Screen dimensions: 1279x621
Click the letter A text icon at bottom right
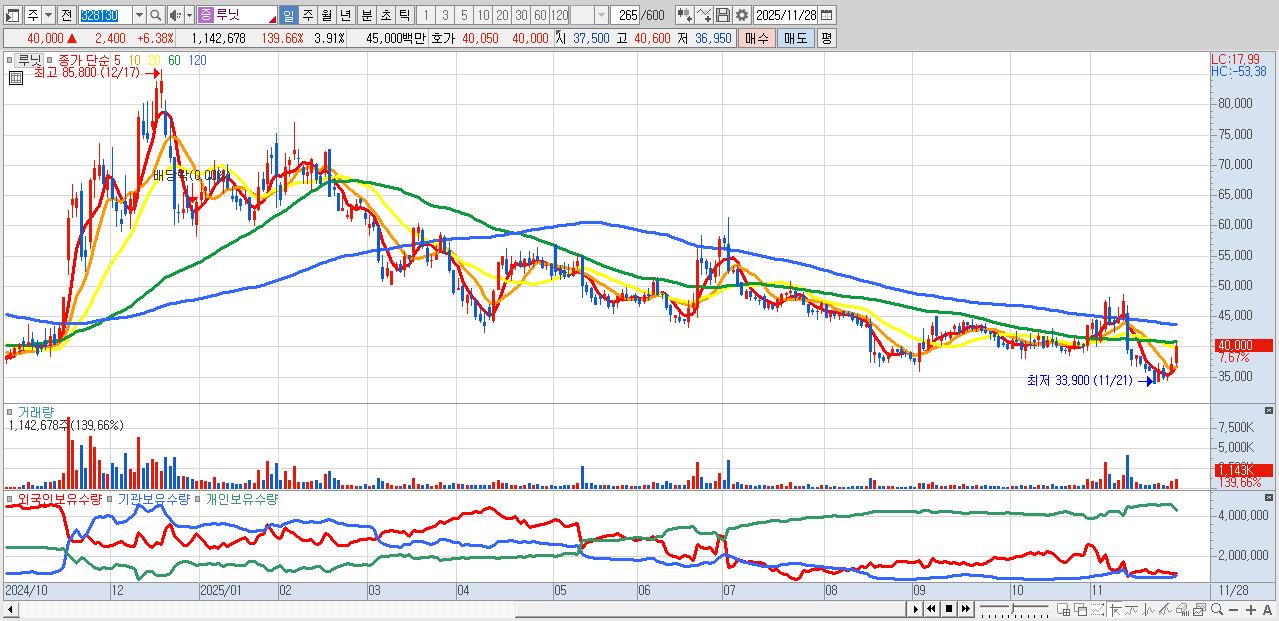(1267, 609)
